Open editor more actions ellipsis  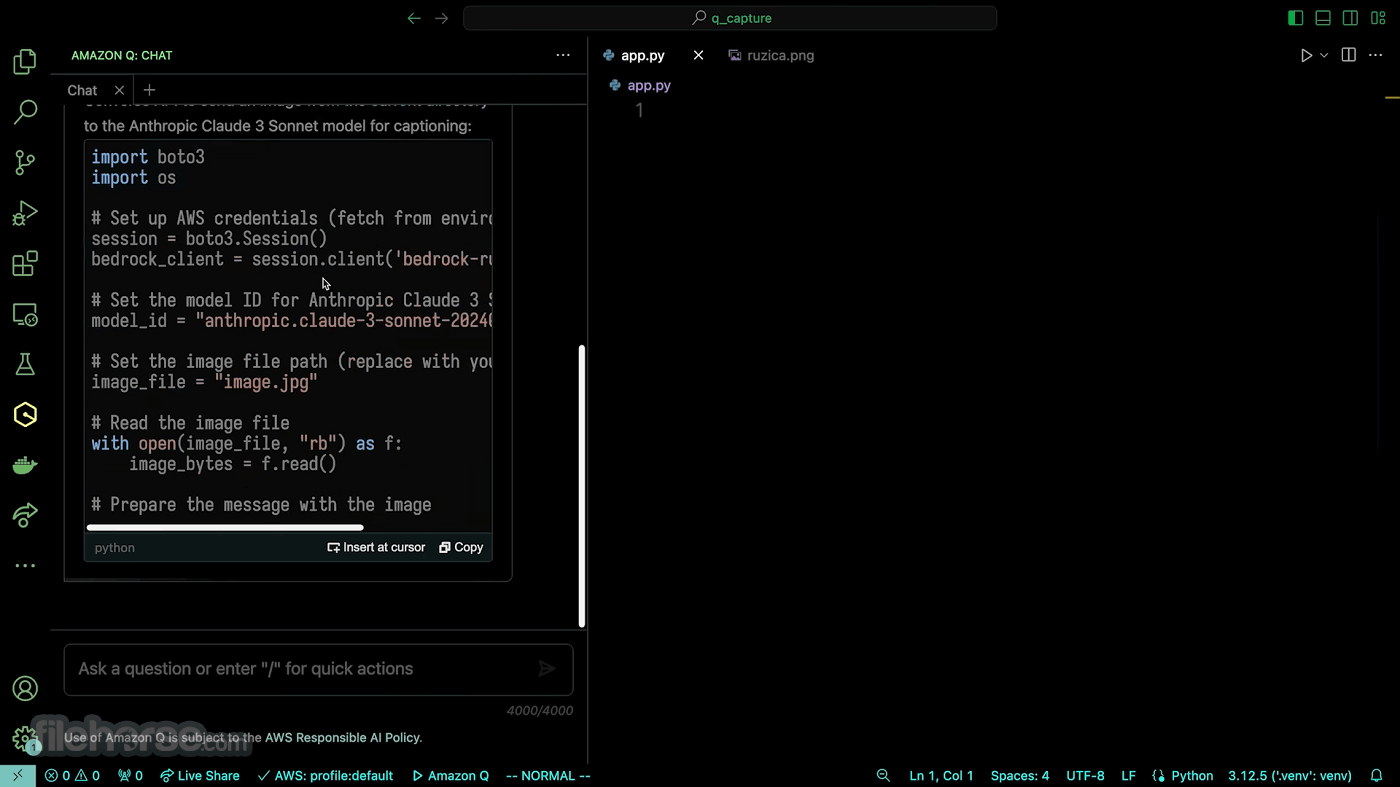(x=1378, y=55)
